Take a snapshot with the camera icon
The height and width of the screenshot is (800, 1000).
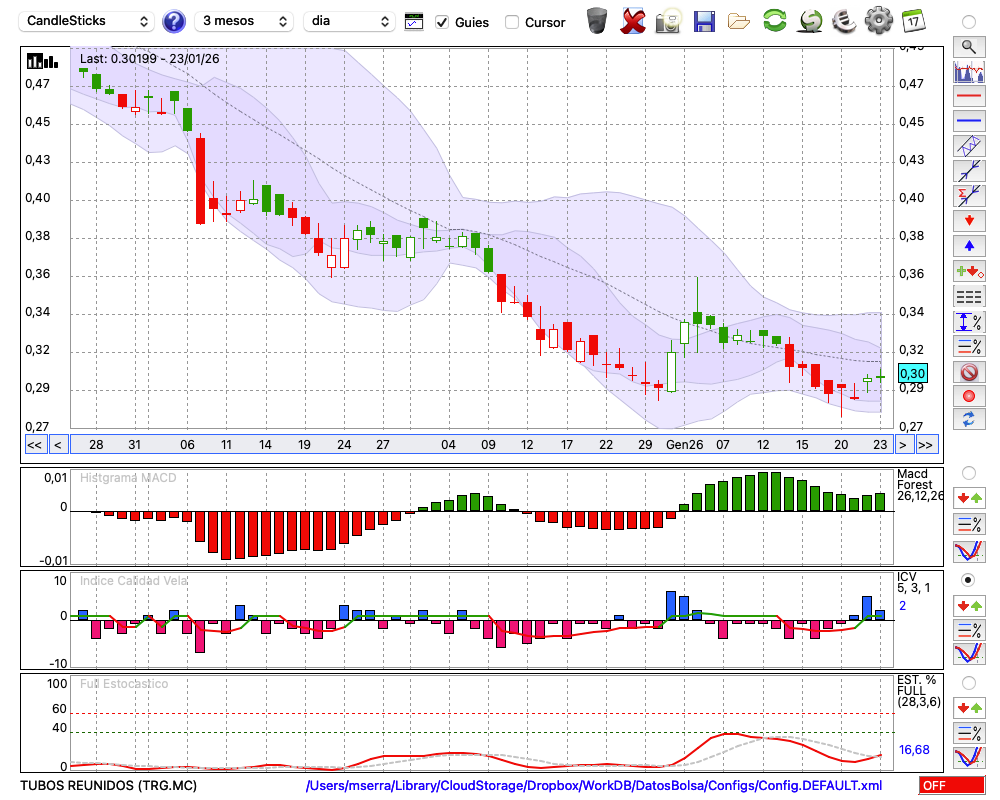[668, 21]
